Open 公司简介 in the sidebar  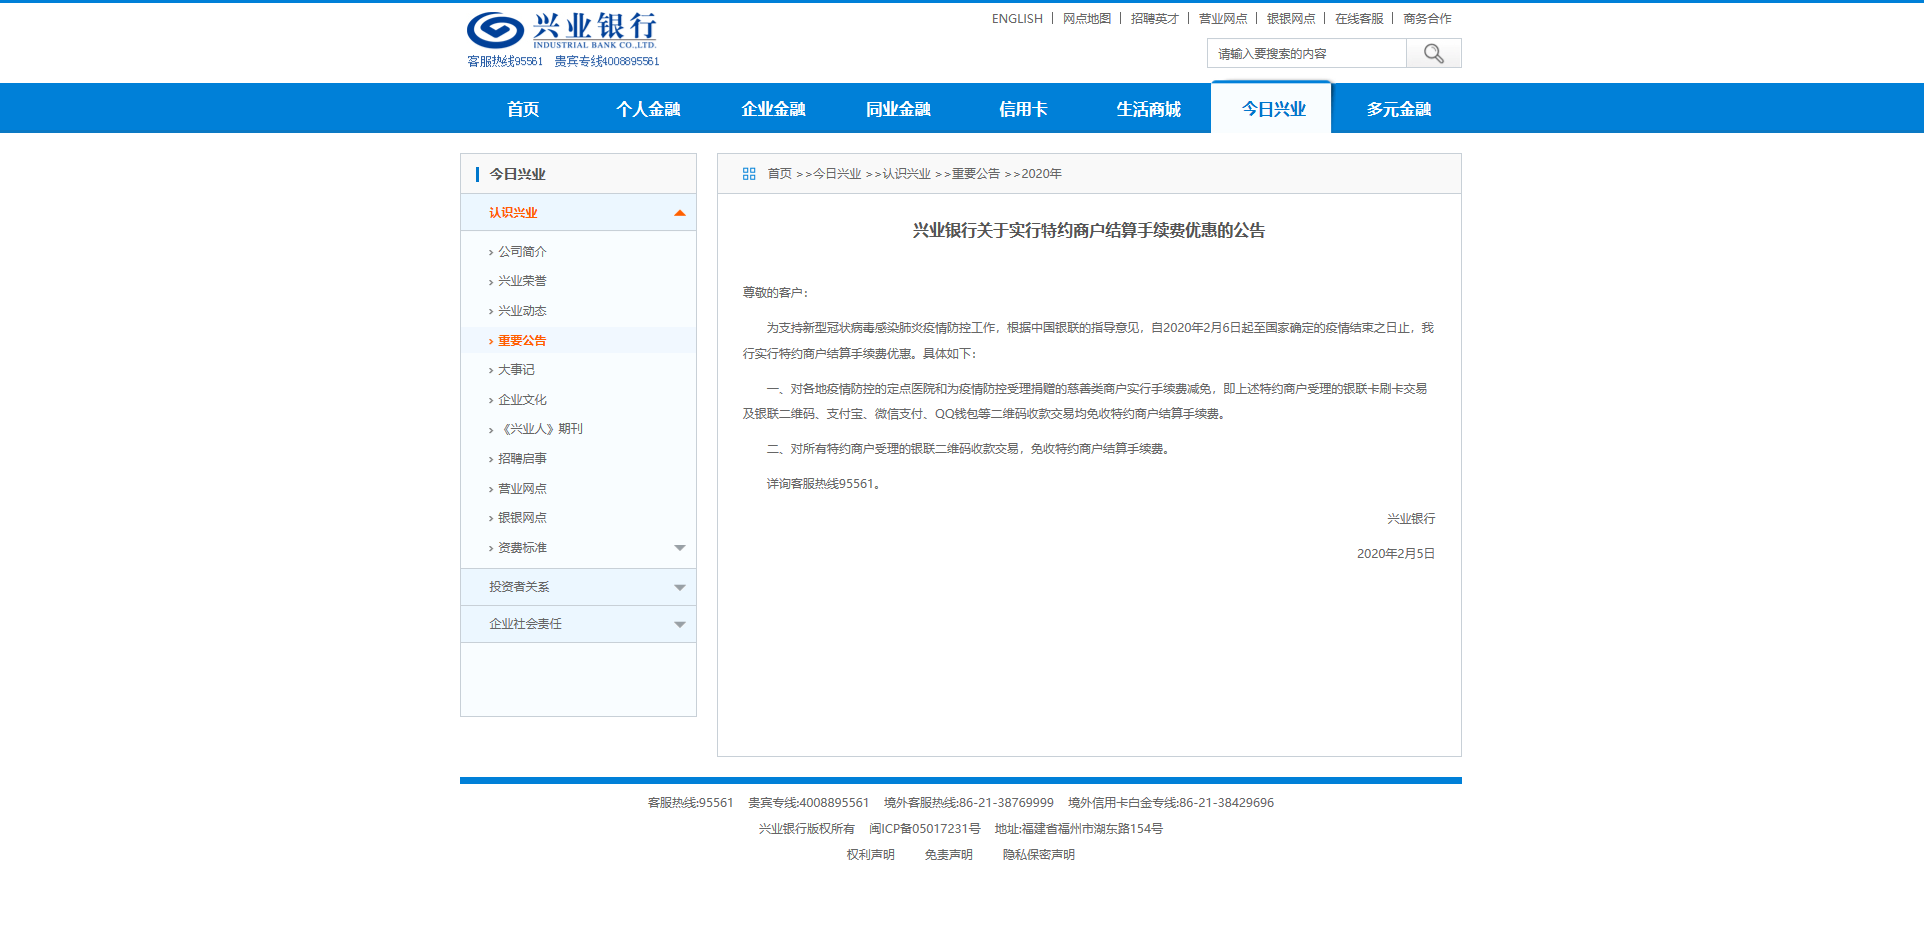(x=522, y=252)
